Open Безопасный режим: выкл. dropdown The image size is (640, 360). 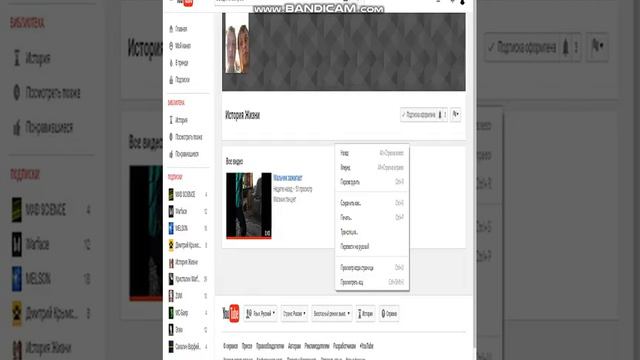coord(331,313)
